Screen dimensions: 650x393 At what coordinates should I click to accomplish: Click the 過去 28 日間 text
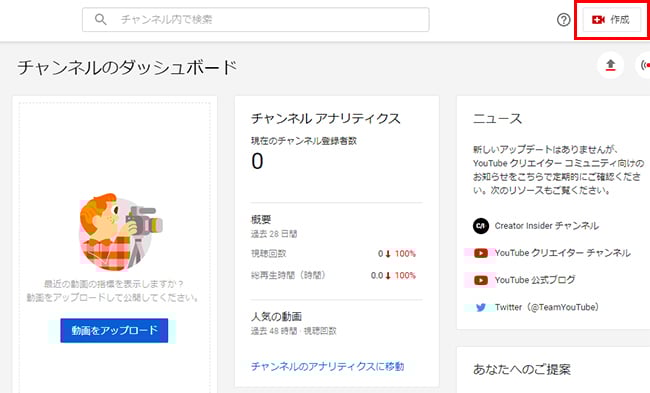274,234
